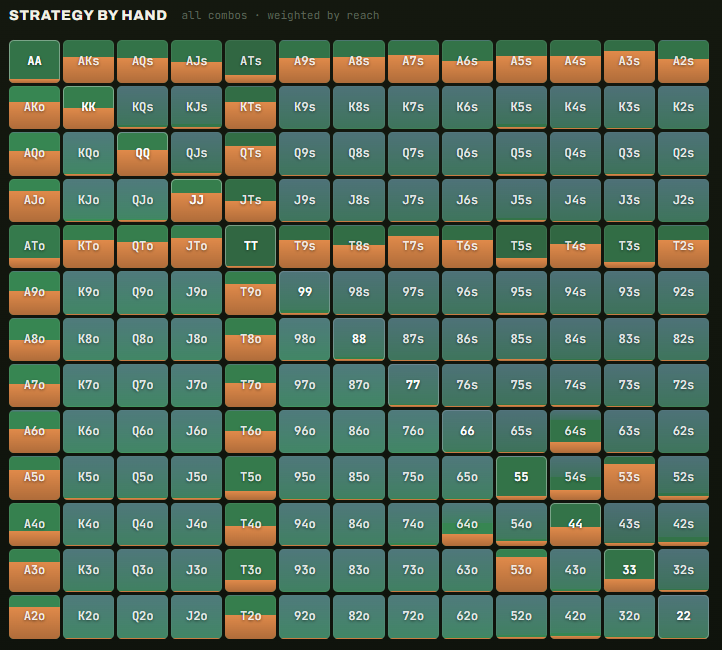Choose the A2o hand cell

coord(35,616)
